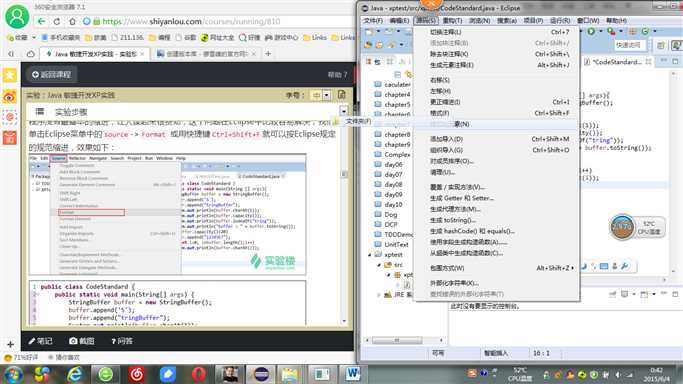This screenshot has width=683, height=384.
Task: Click maximize view icon in editor area
Action: (x=675, y=62)
